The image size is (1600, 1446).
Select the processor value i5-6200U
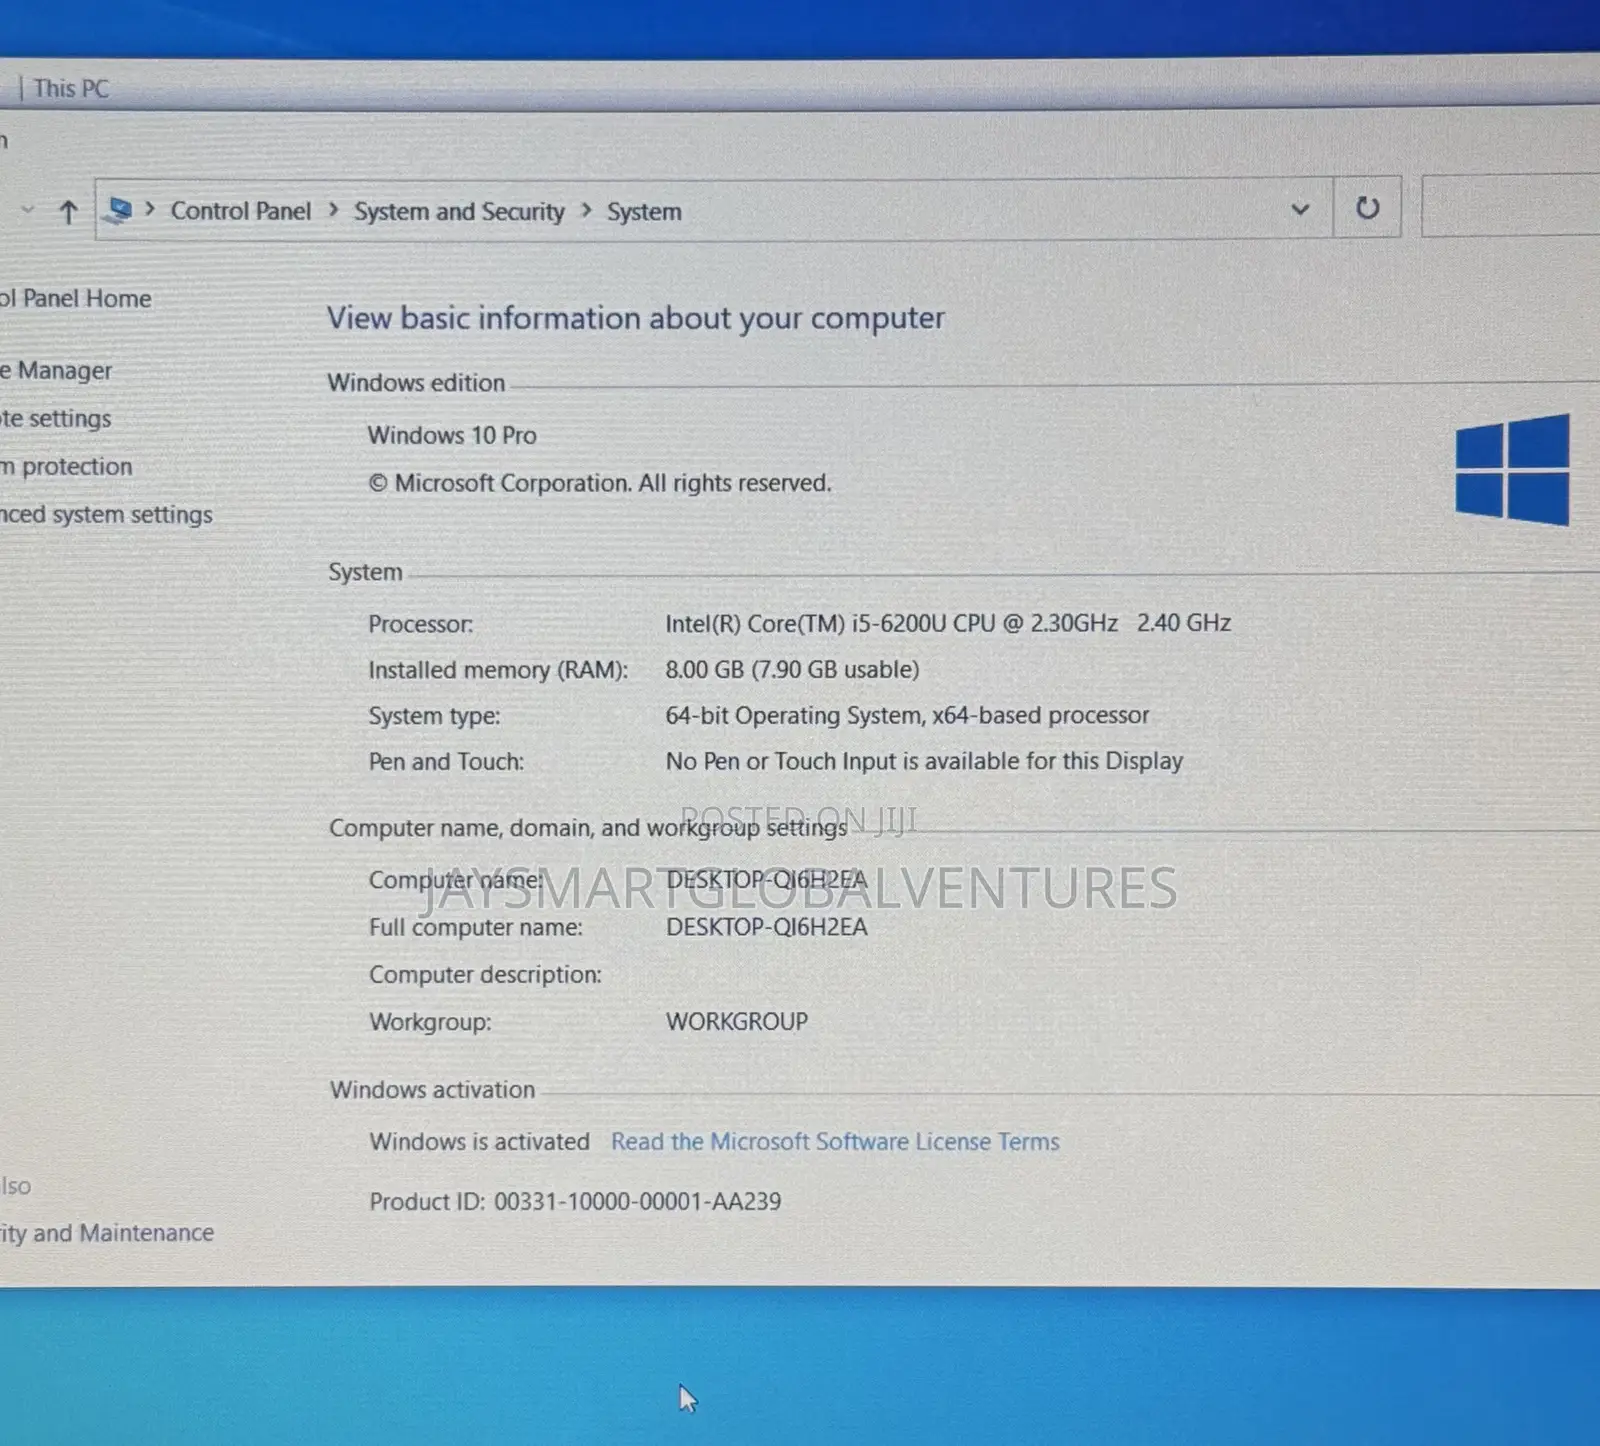pyautogui.click(x=948, y=623)
